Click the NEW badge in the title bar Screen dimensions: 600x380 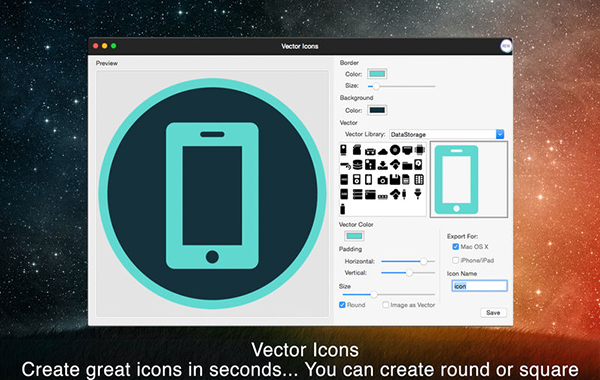(x=506, y=46)
